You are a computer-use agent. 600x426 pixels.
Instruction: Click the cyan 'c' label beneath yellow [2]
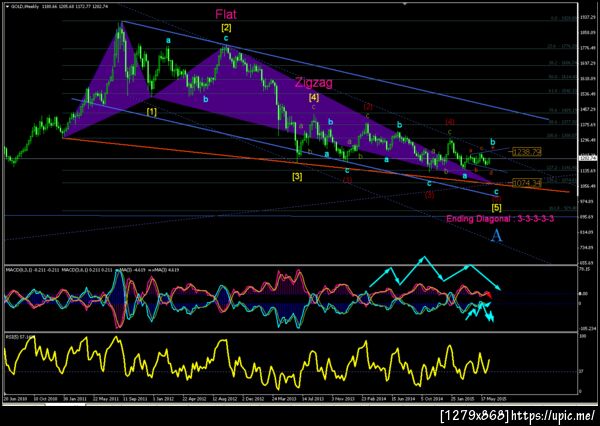[x=226, y=38]
